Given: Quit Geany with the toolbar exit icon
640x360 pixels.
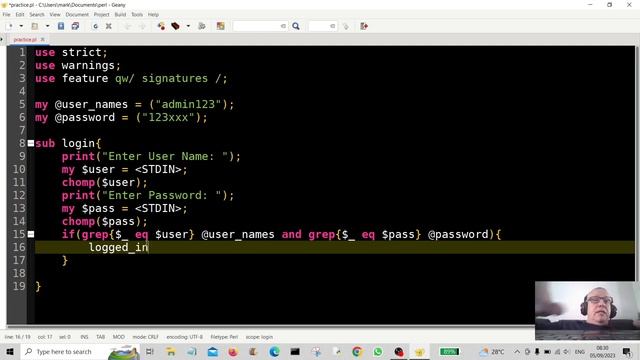Looking at the screenshot, I should point(364,26).
